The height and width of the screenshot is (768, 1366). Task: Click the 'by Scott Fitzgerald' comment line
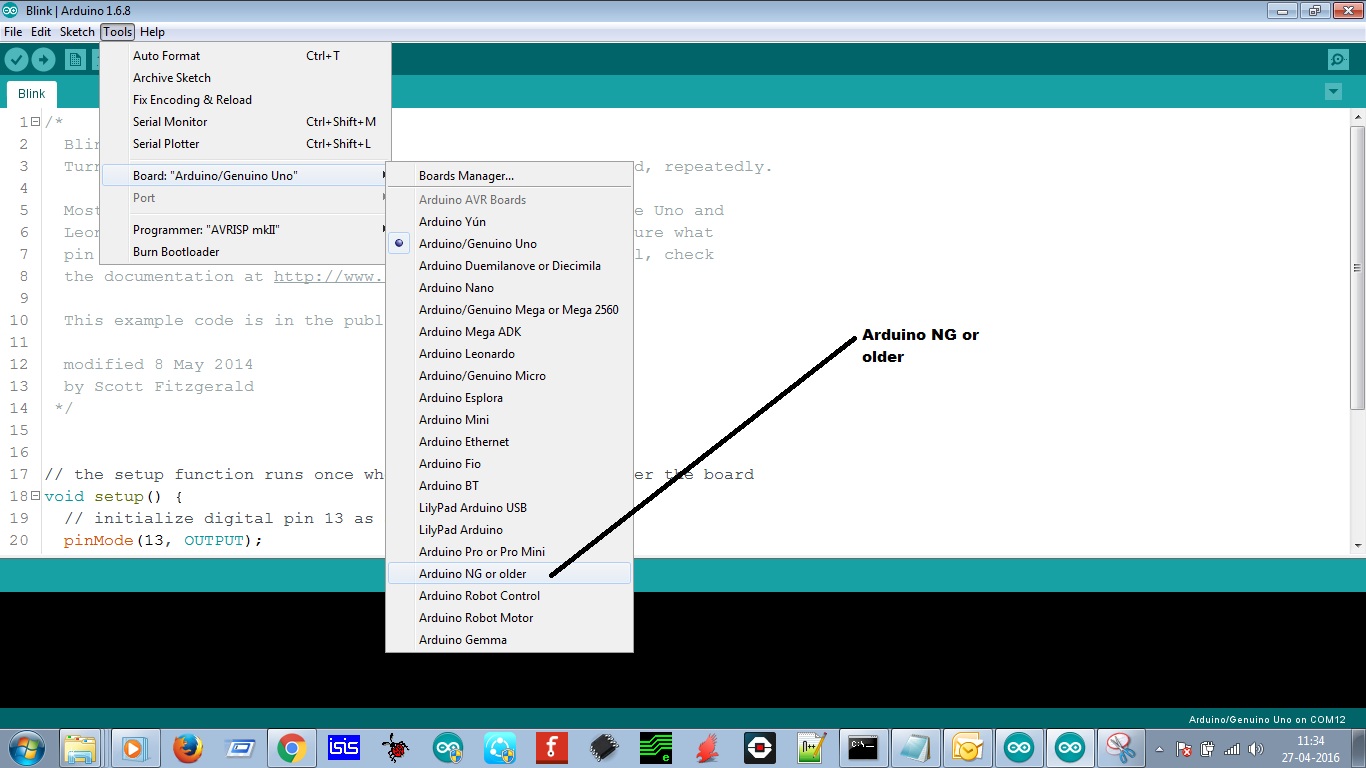tap(159, 386)
